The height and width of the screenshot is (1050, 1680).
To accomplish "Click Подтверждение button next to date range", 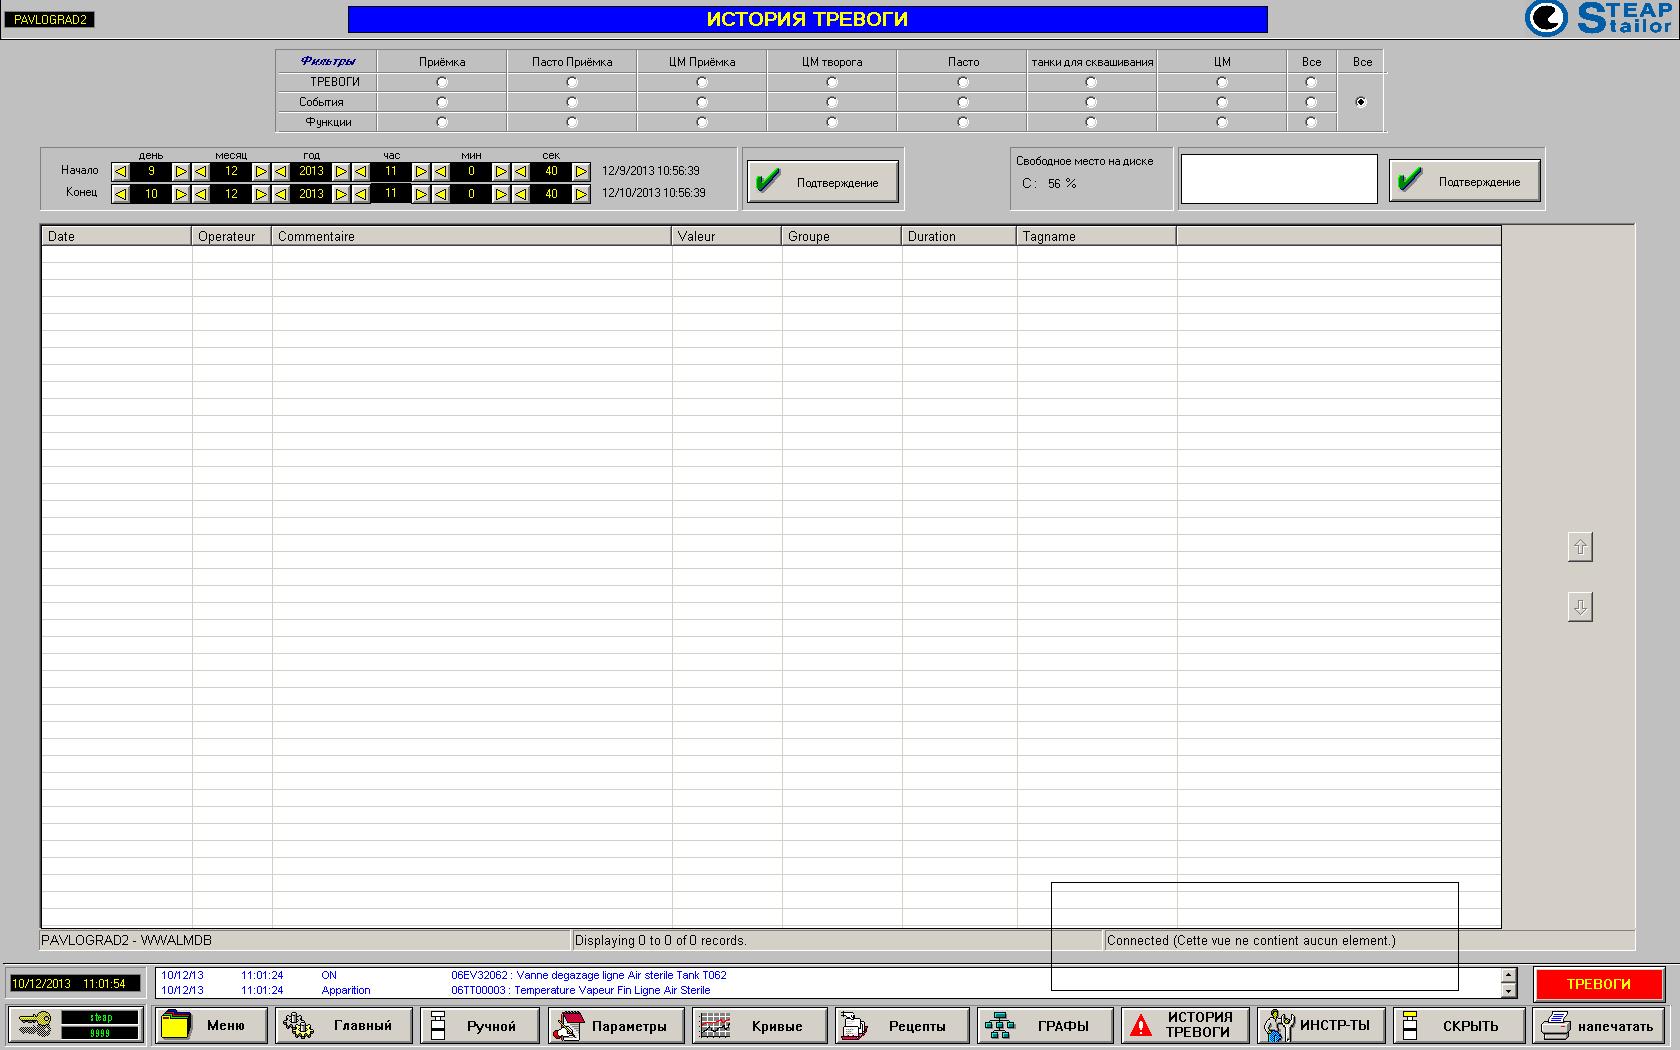I will pos(822,182).
